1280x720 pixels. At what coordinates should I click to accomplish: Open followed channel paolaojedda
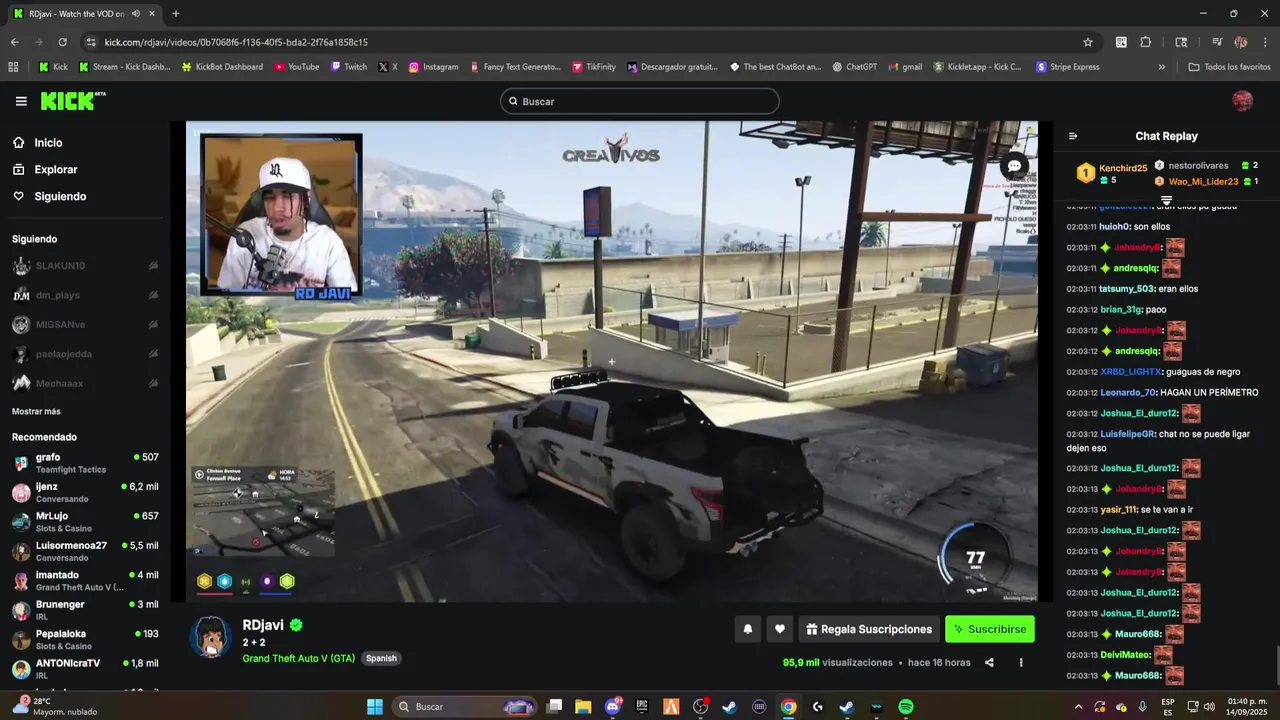(85, 354)
